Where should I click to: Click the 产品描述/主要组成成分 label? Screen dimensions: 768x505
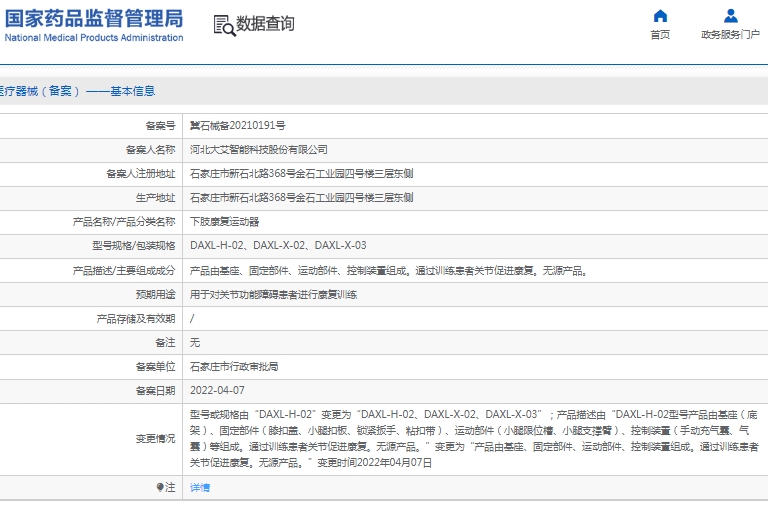coord(124,270)
